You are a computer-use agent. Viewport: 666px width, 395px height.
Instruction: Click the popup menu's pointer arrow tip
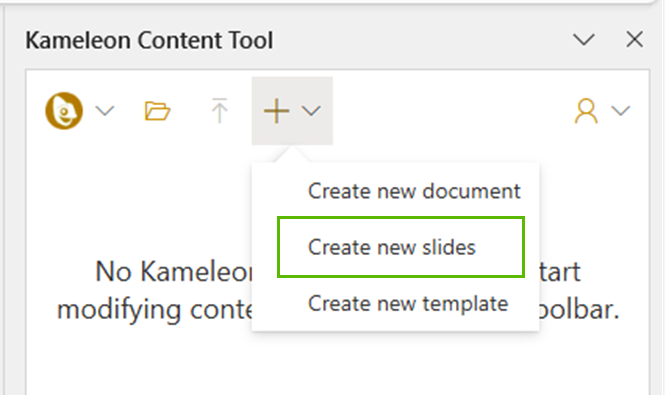coord(292,148)
